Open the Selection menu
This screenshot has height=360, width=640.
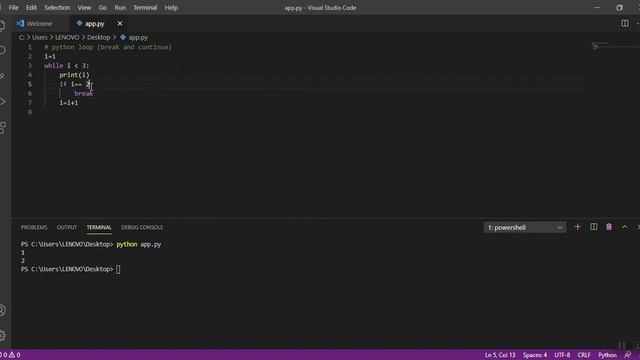click(57, 7)
